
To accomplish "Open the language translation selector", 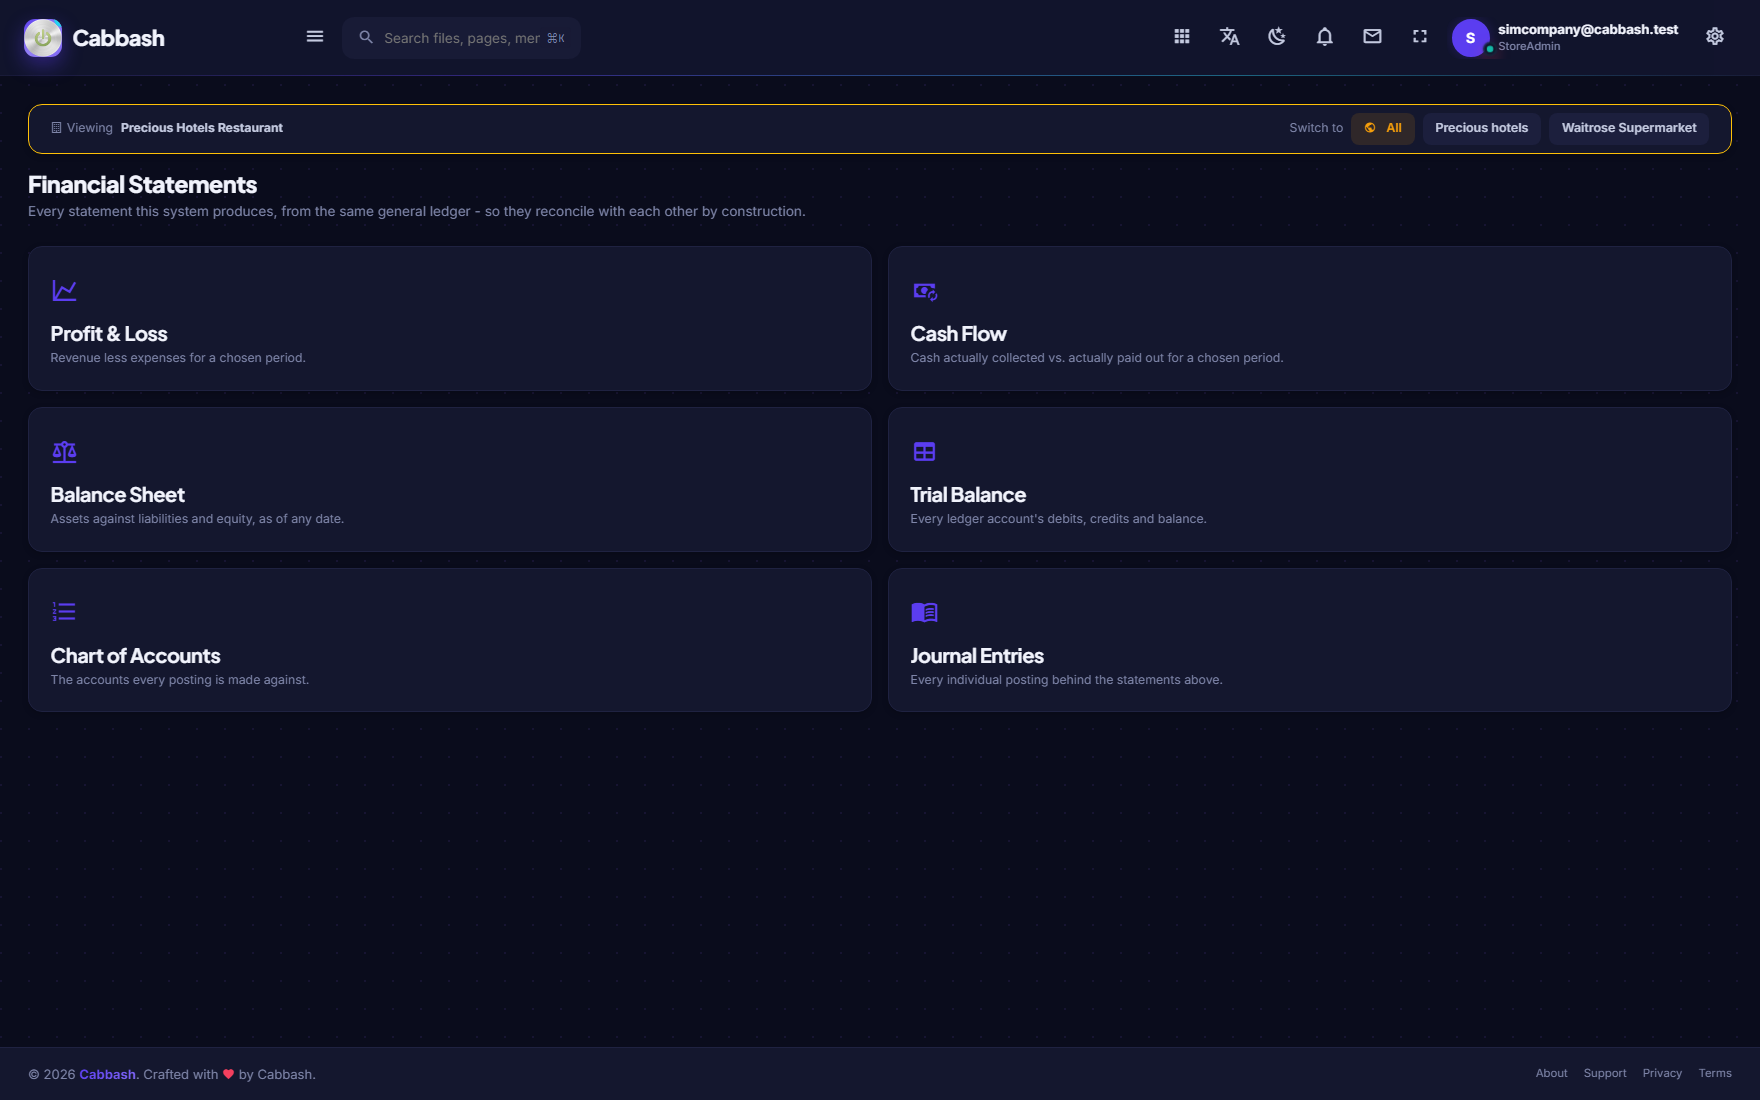I will pos(1230,37).
